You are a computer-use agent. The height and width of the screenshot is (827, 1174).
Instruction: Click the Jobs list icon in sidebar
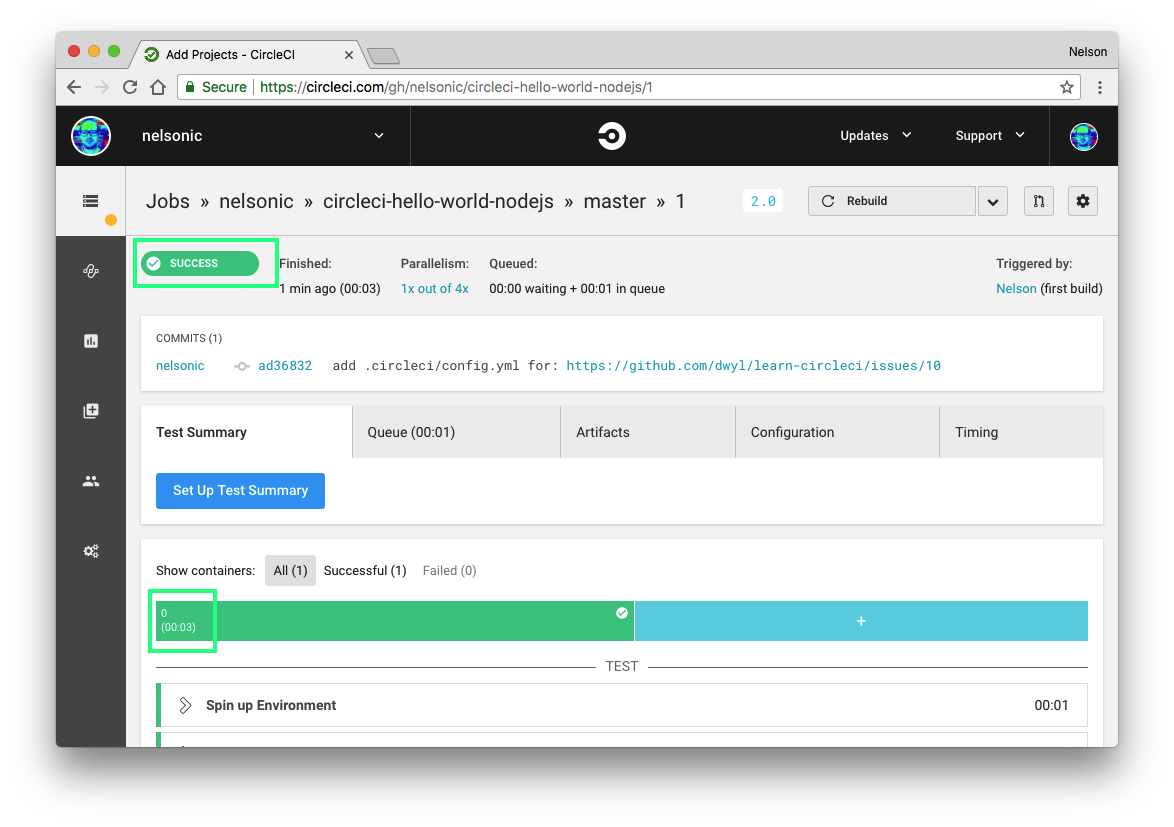91,201
